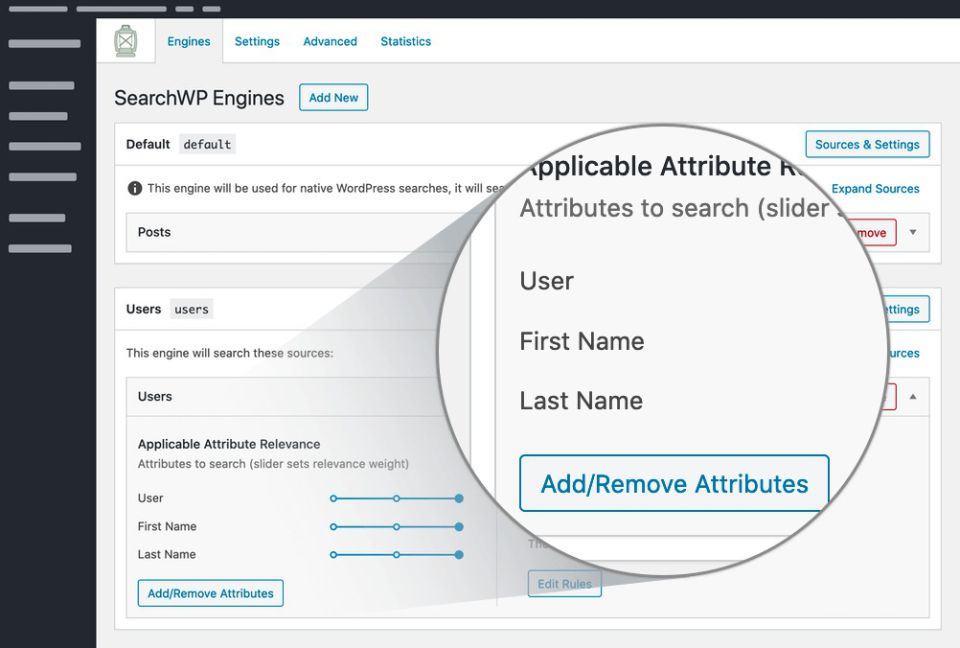View the Statistics tab
This screenshot has height=648, width=960.
tap(405, 42)
